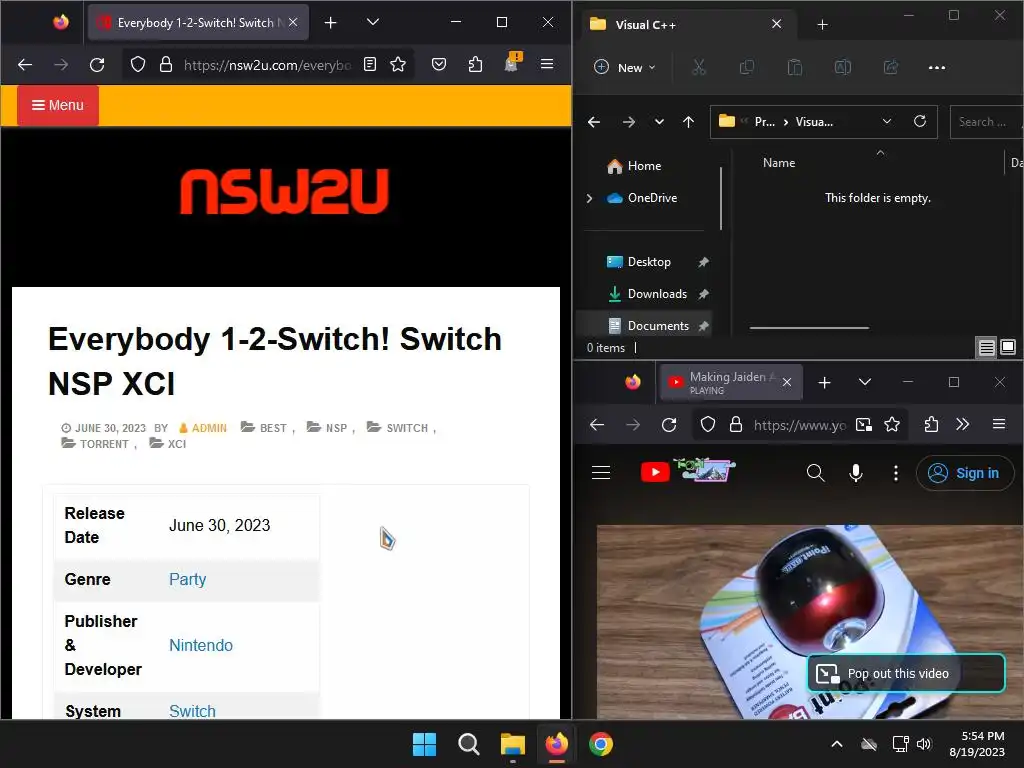
Task: Follow the Nintendo publisher link
Action: [201, 645]
